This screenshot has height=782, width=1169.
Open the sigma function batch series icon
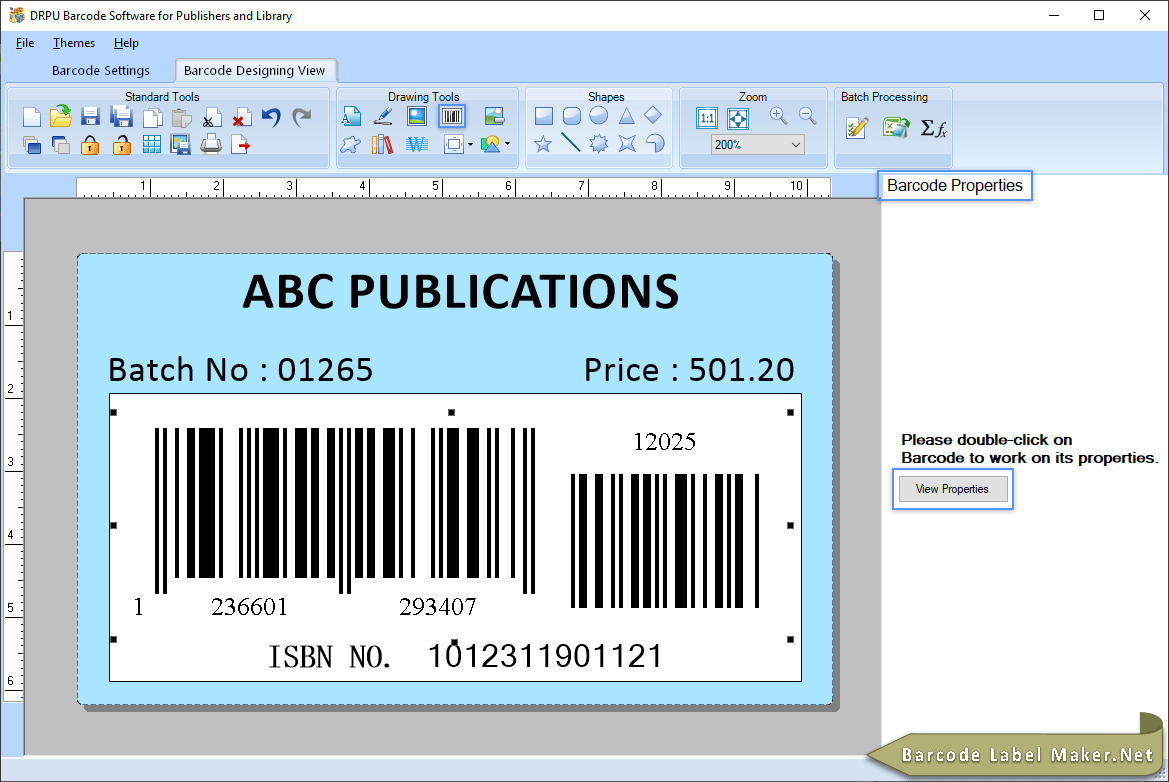933,128
